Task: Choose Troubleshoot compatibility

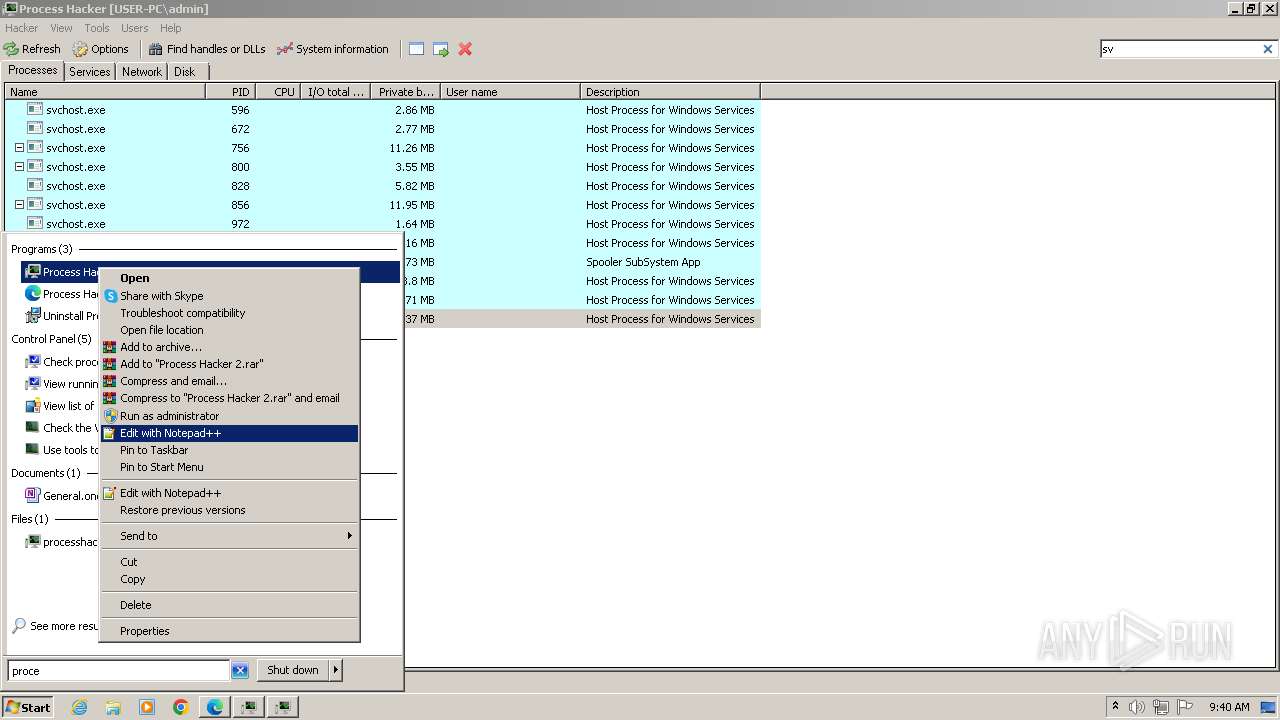Action: (229, 313)
